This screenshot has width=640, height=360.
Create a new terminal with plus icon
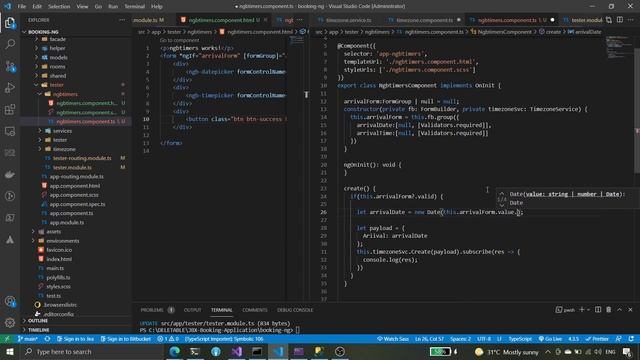[x=582, y=310]
